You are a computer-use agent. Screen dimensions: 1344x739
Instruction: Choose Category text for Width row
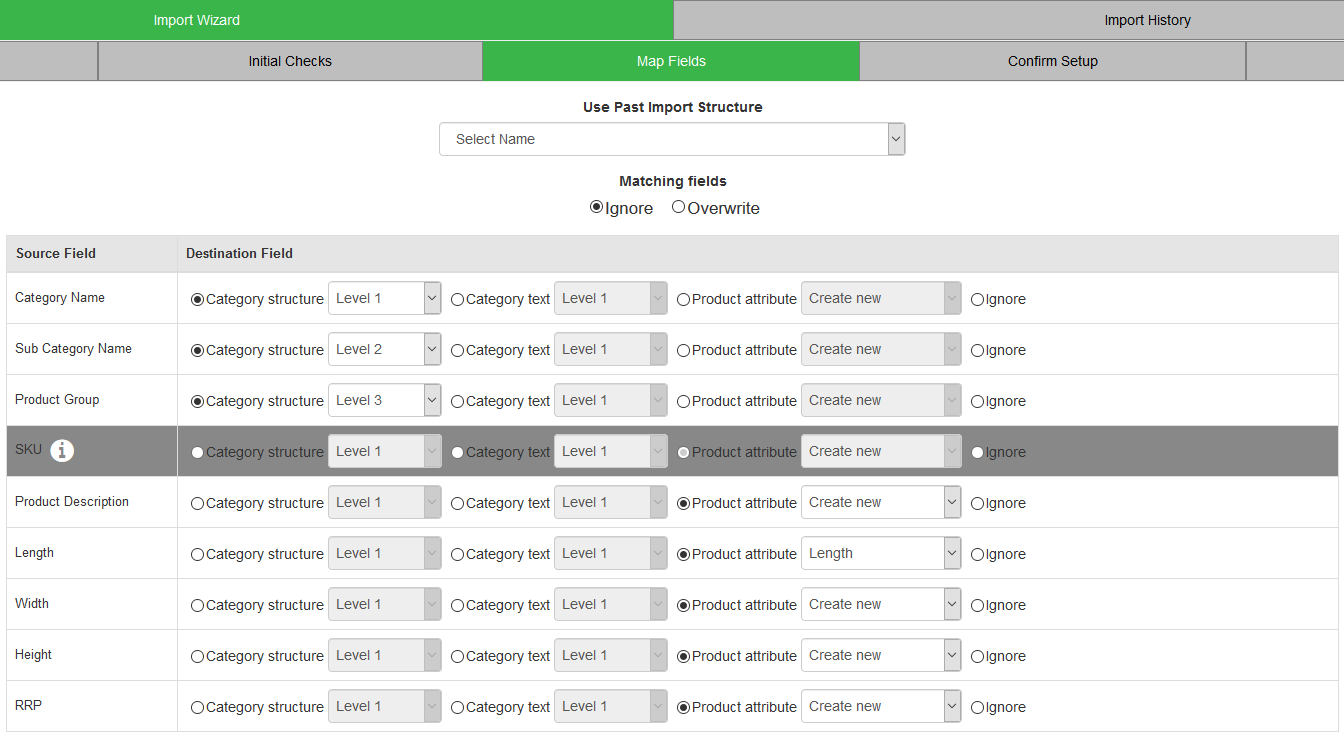[458, 605]
